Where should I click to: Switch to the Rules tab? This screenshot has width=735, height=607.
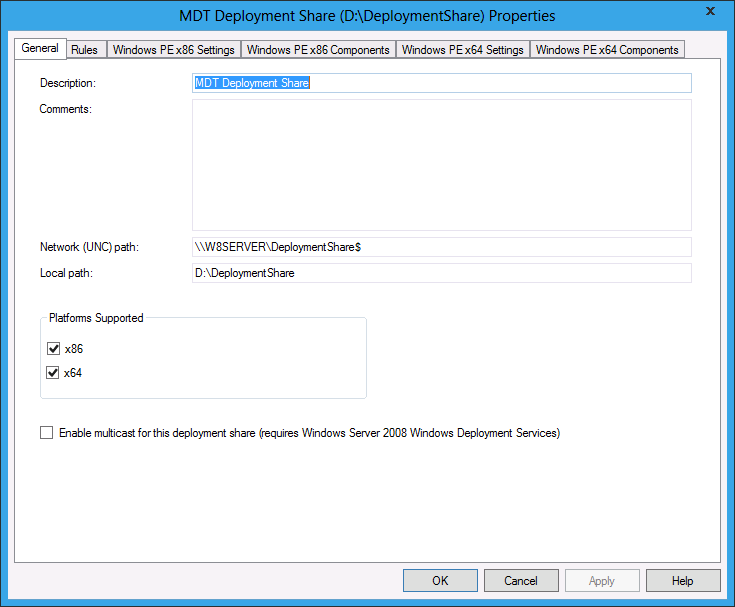tap(85, 50)
